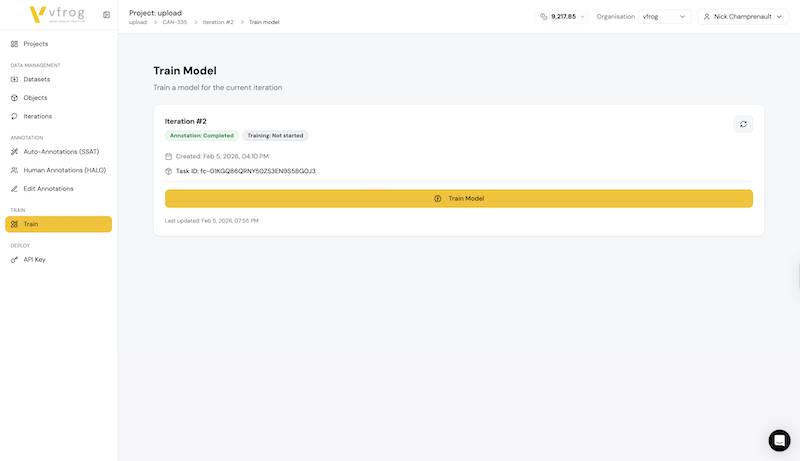
Task: Click the calendar icon beside Created date
Action: (169, 156)
